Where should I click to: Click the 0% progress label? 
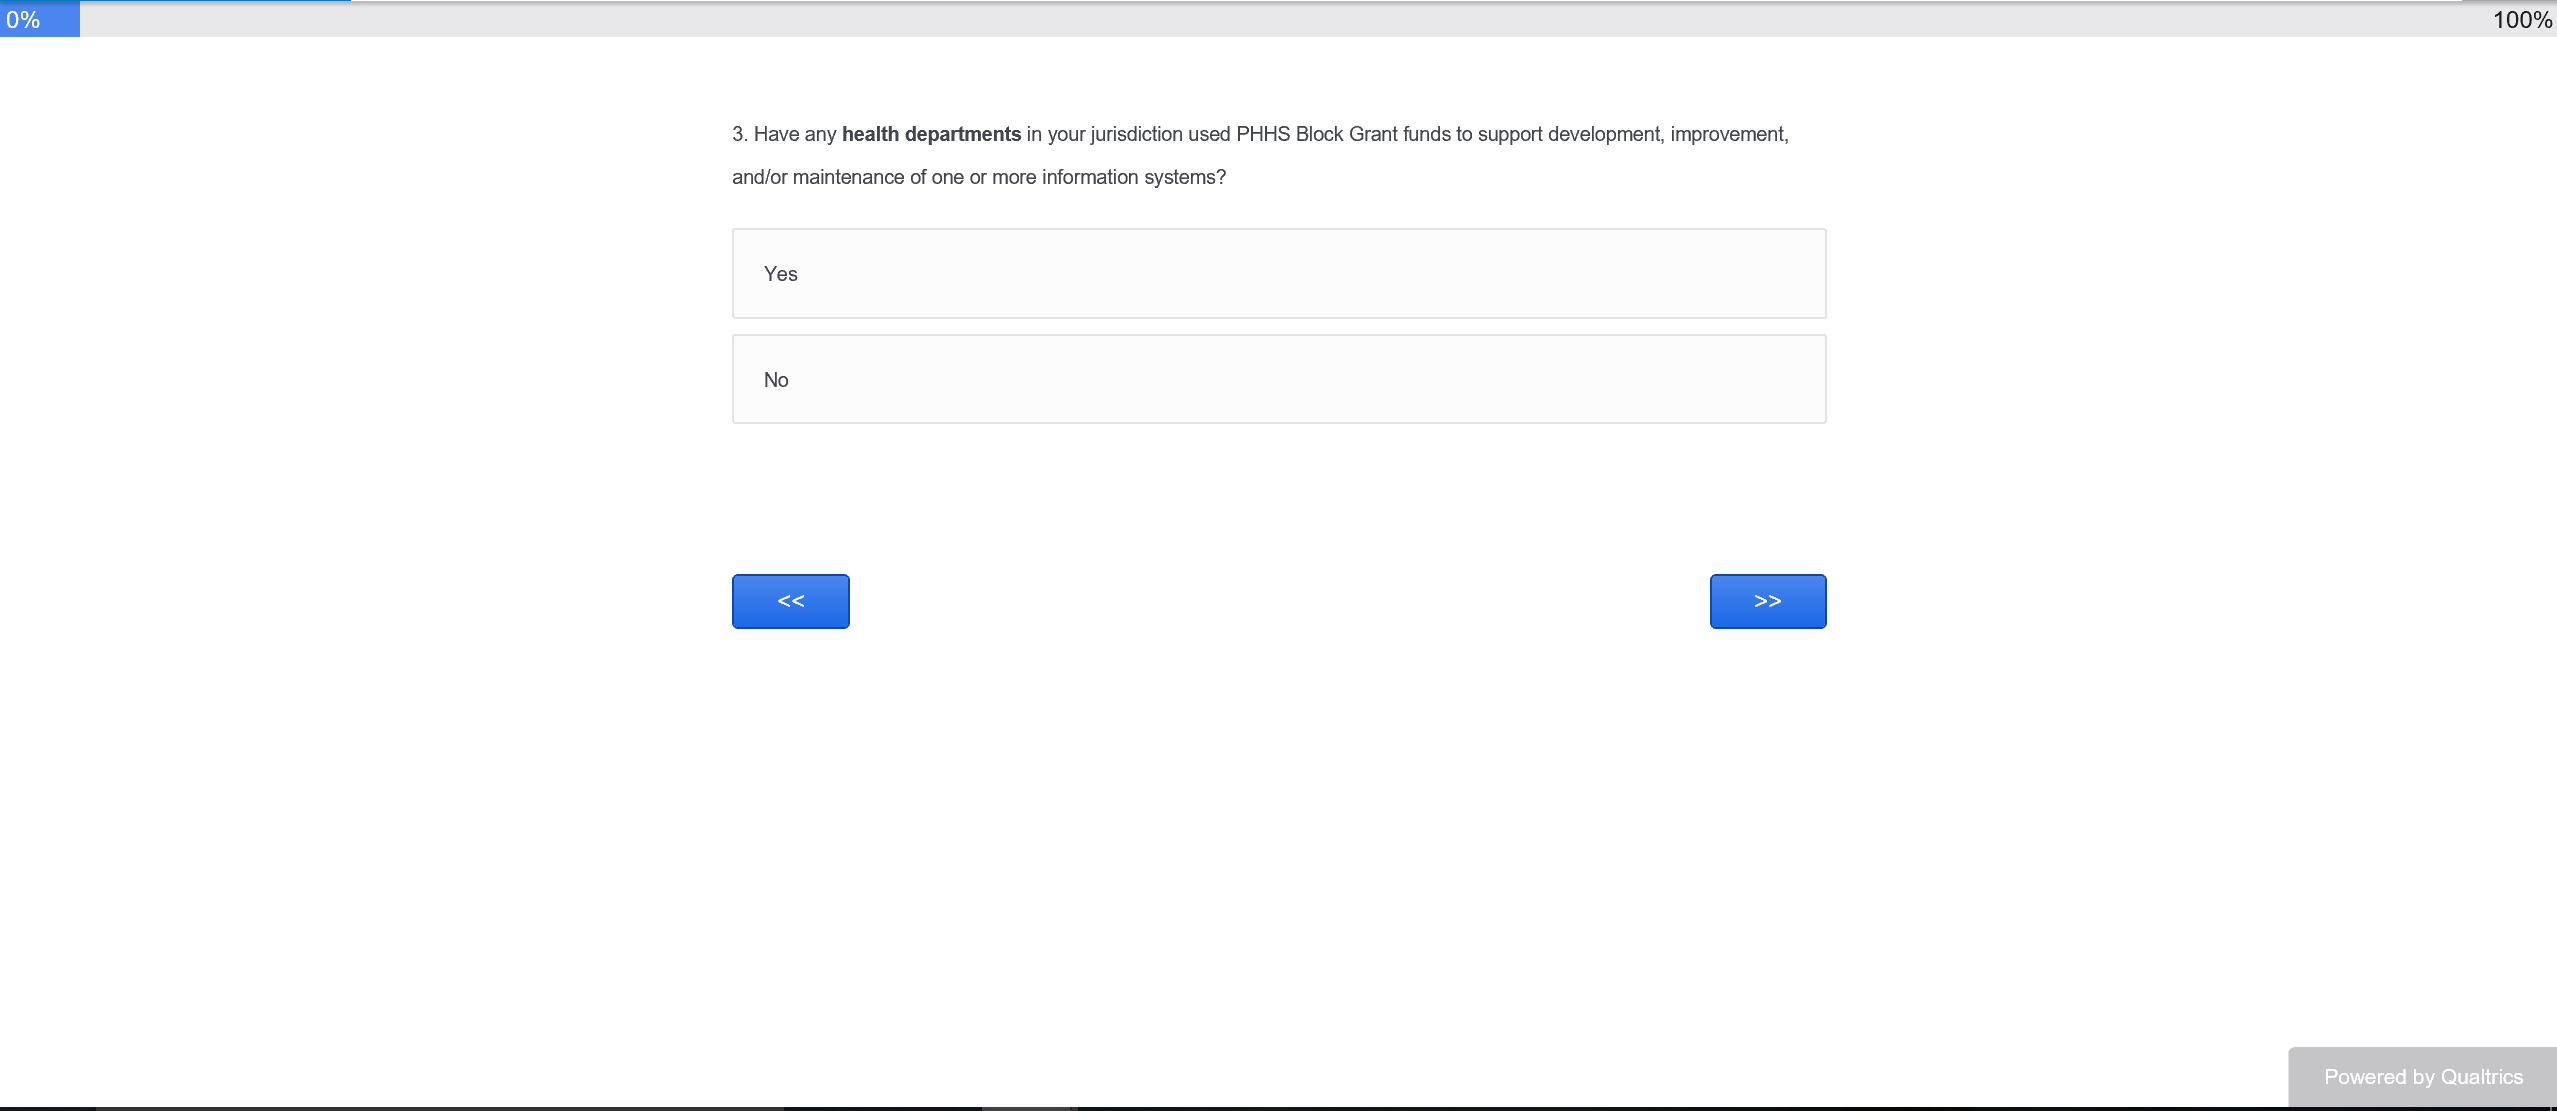(23, 20)
